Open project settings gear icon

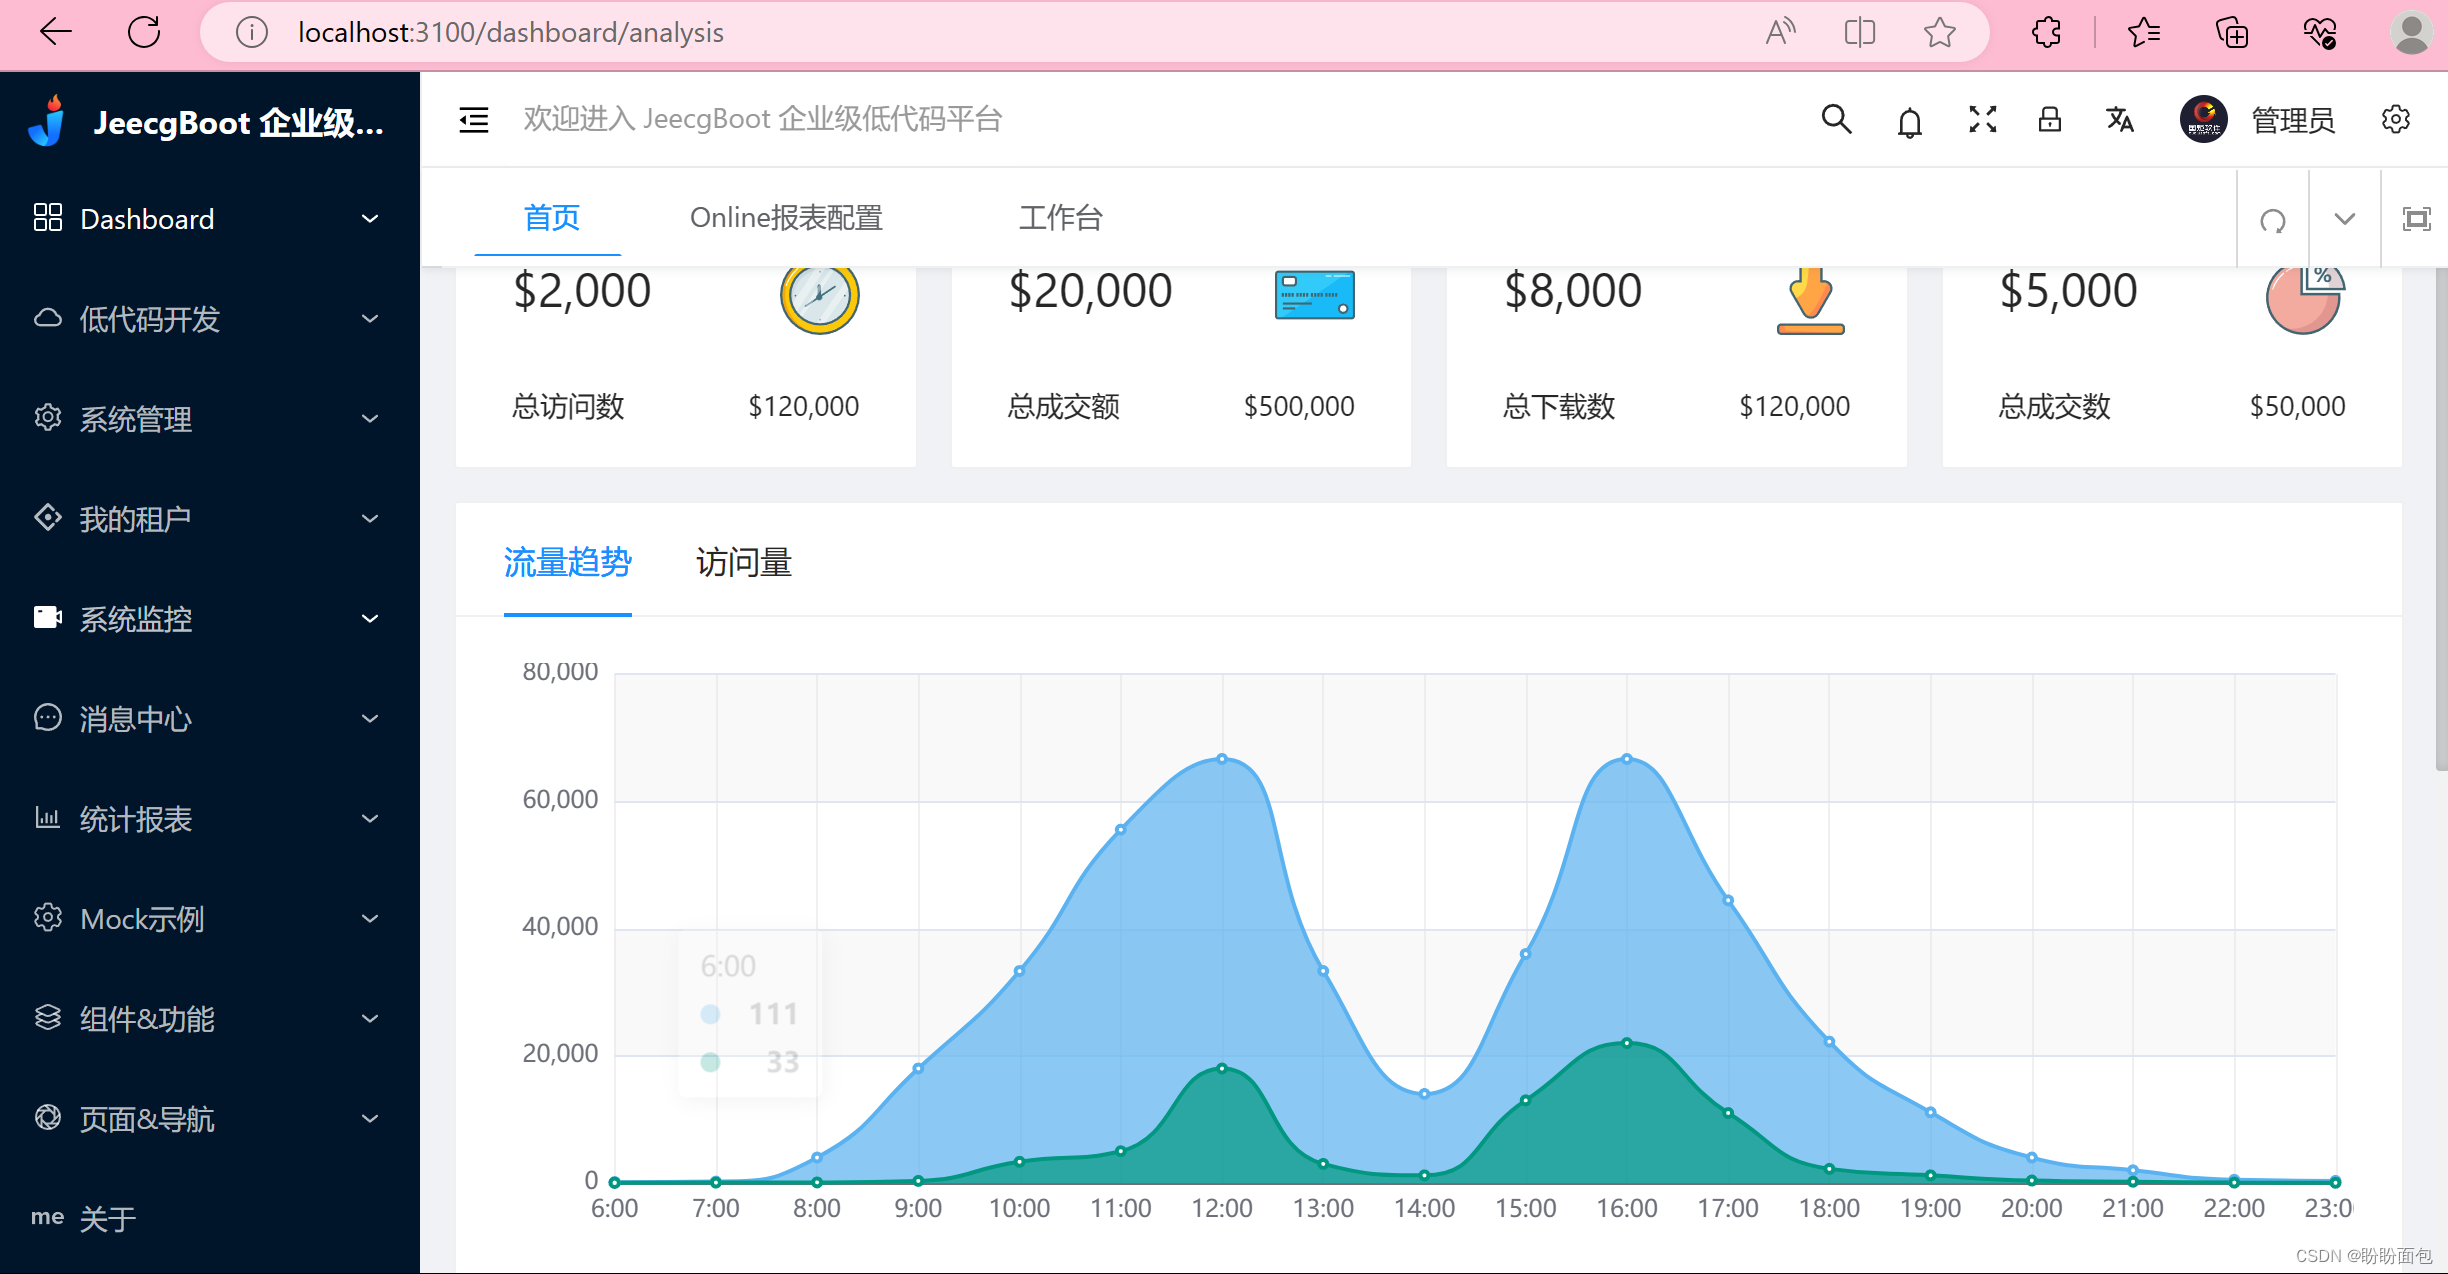tap(2395, 120)
